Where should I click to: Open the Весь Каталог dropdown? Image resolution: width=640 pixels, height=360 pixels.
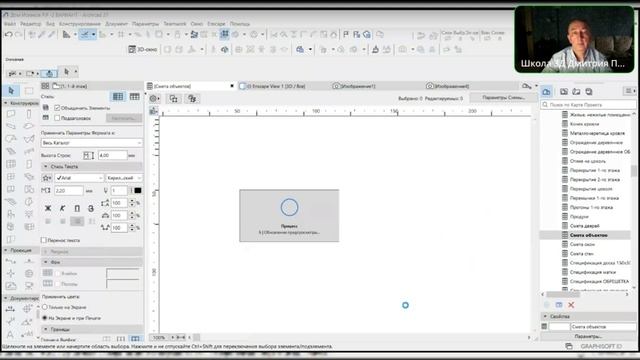pos(91,143)
